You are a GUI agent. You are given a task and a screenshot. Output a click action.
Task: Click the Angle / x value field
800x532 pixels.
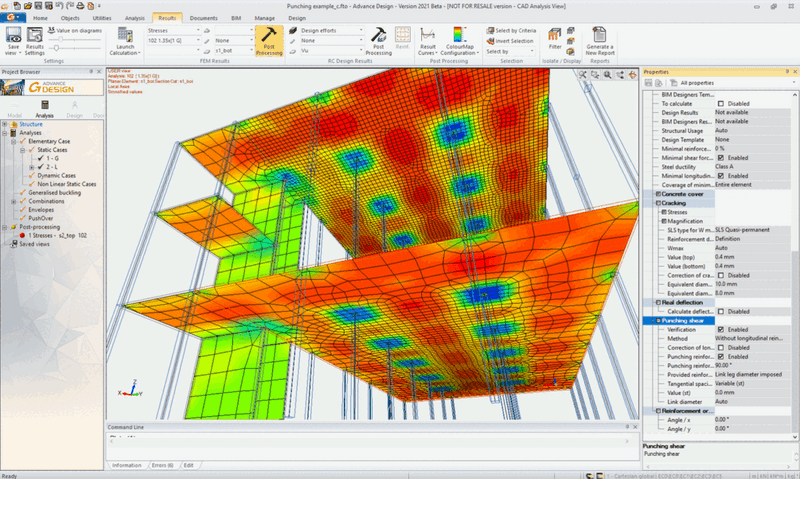(752, 420)
